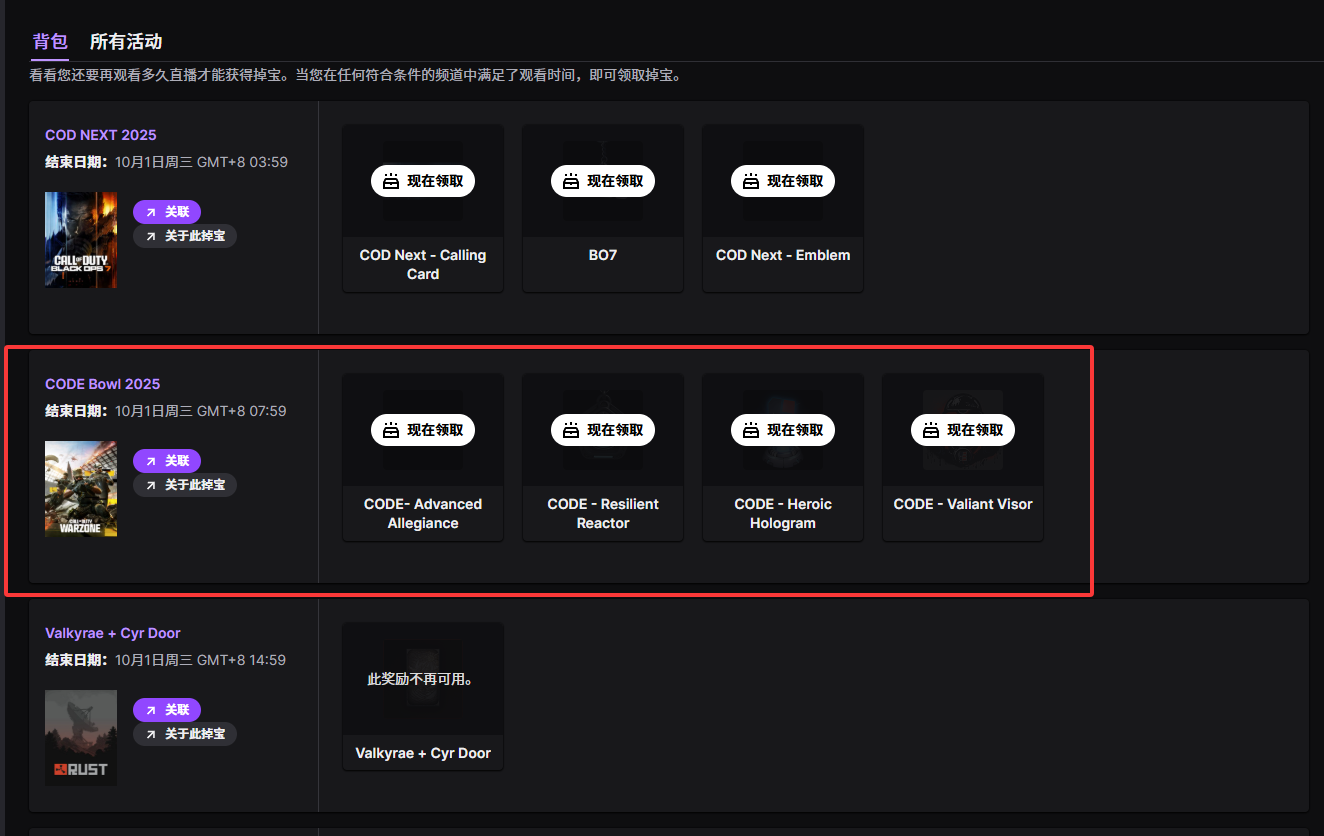
Task: Claim the CODE - Valiant Visor drop
Action: (963, 430)
